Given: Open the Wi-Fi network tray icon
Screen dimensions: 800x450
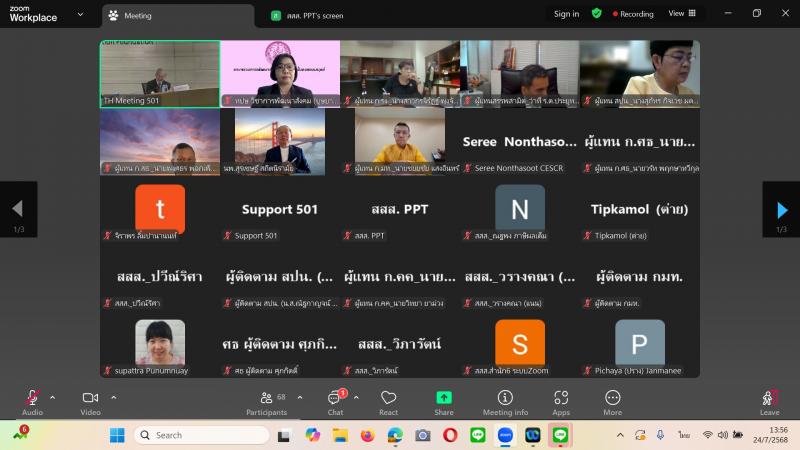Looking at the screenshot, I should 707,435.
